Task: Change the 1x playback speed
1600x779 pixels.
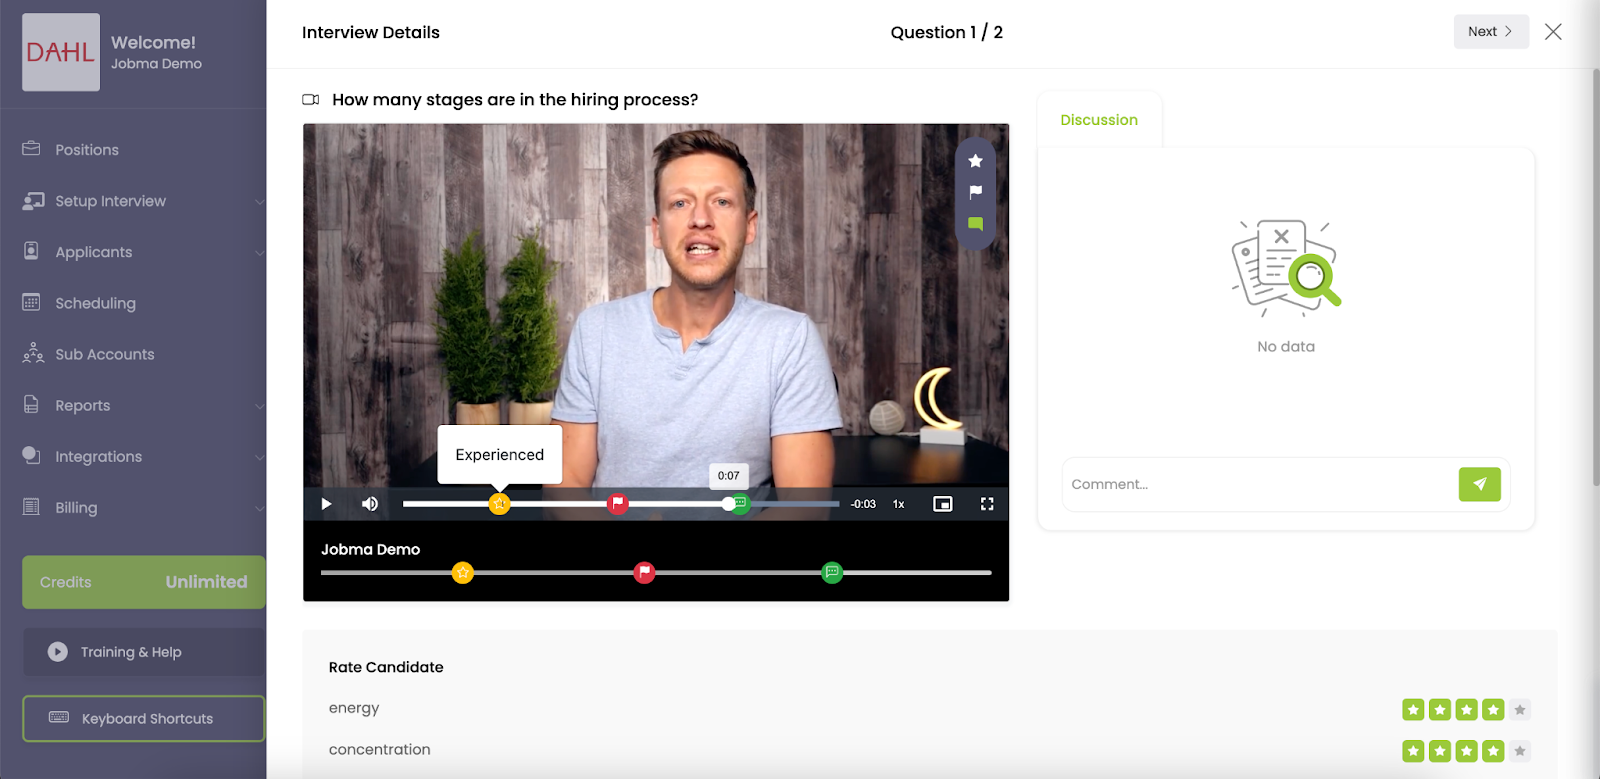Action: 899,504
